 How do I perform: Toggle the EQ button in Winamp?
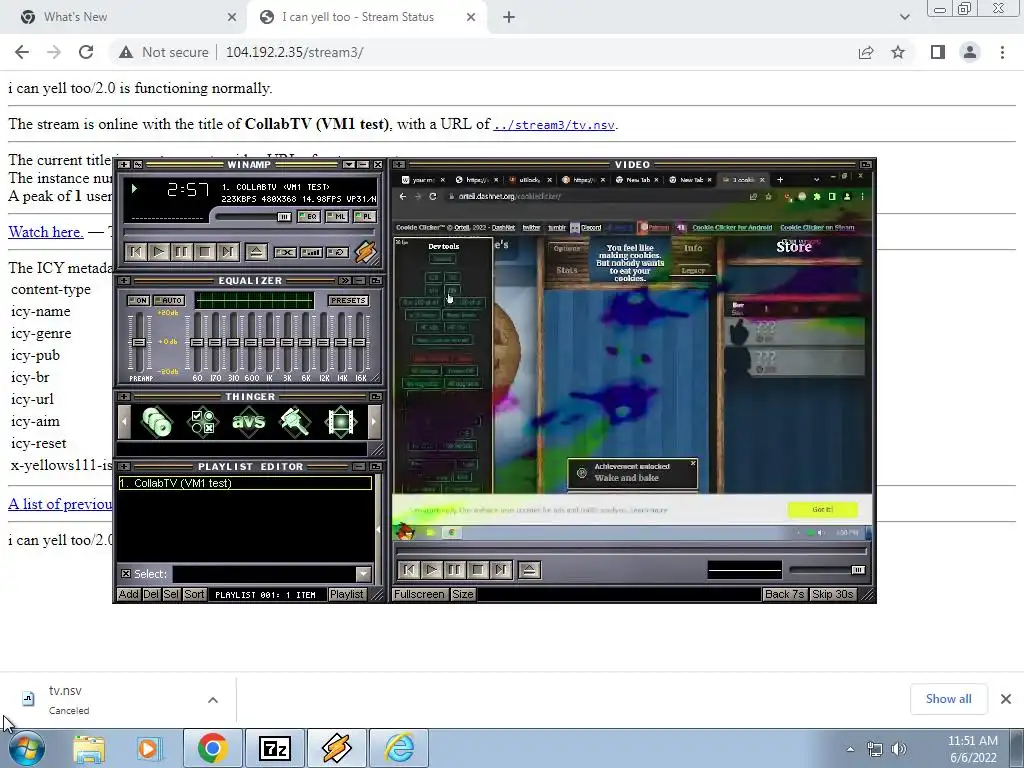308,217
